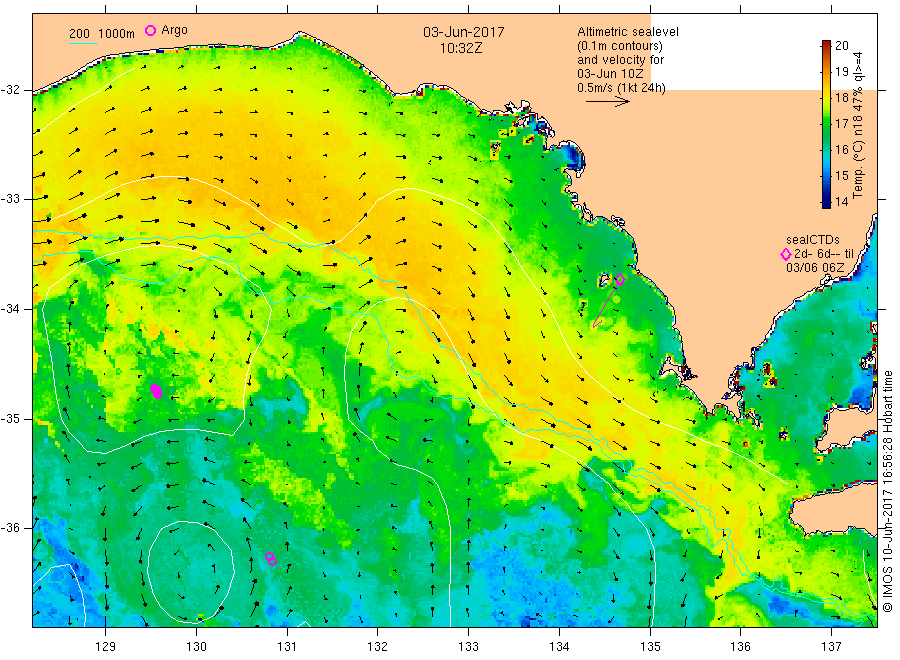Click the 'and velocity for' text line
900x660 pixels.
point(620,60)
